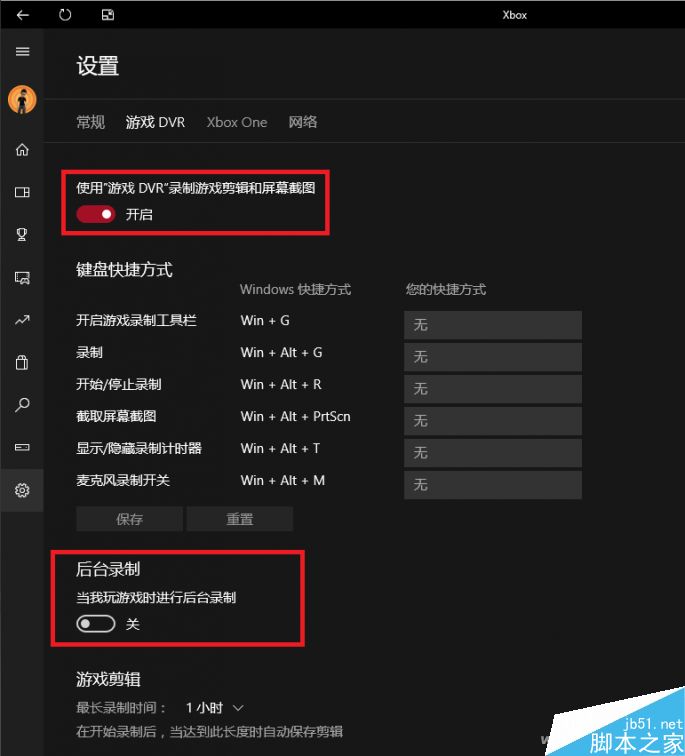Click the Win + Alt + R text
685x756 pixels.
281,384
